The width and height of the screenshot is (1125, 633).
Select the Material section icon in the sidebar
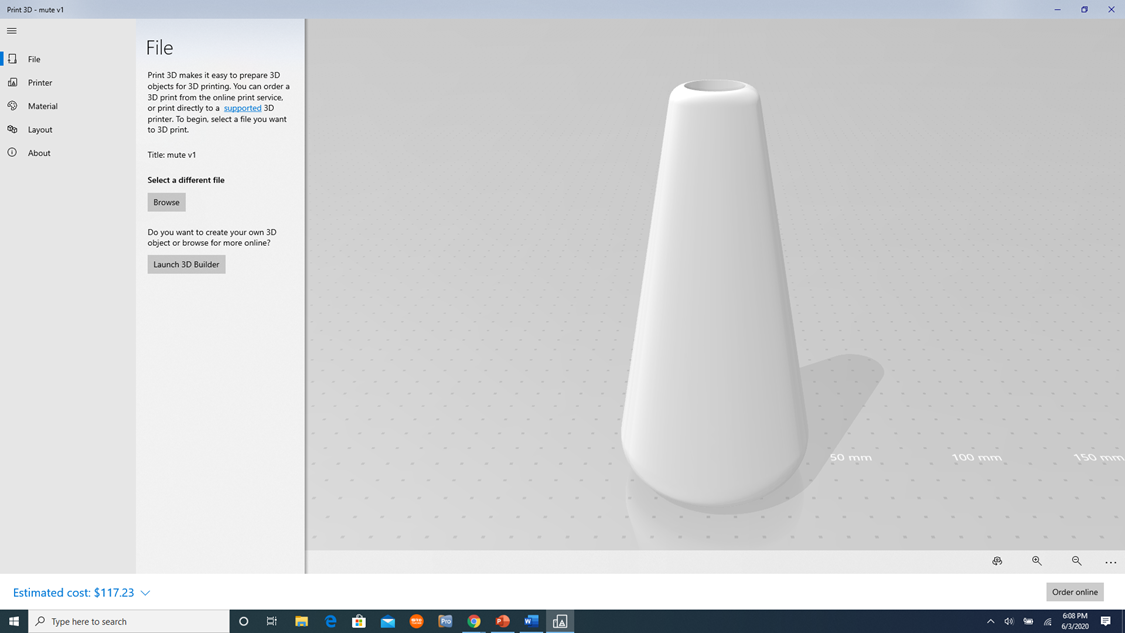point(13,105)
